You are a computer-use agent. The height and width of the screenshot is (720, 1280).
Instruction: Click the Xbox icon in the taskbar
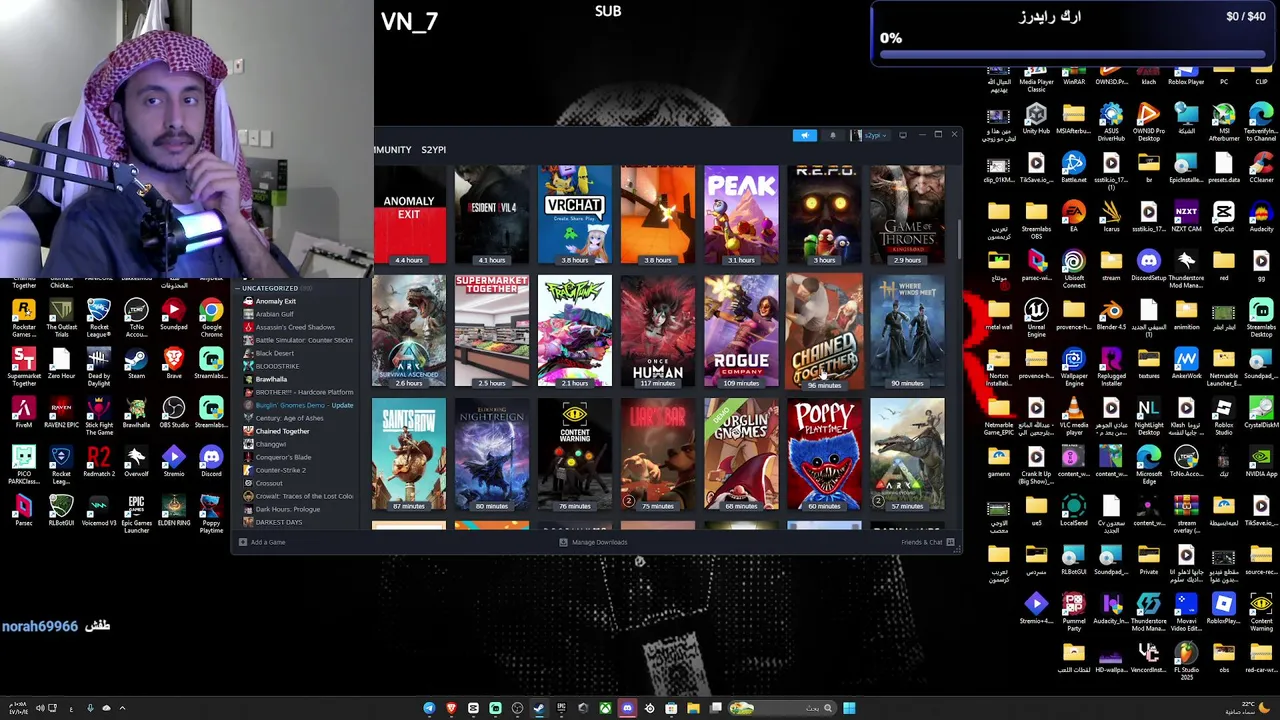(605, 708)
